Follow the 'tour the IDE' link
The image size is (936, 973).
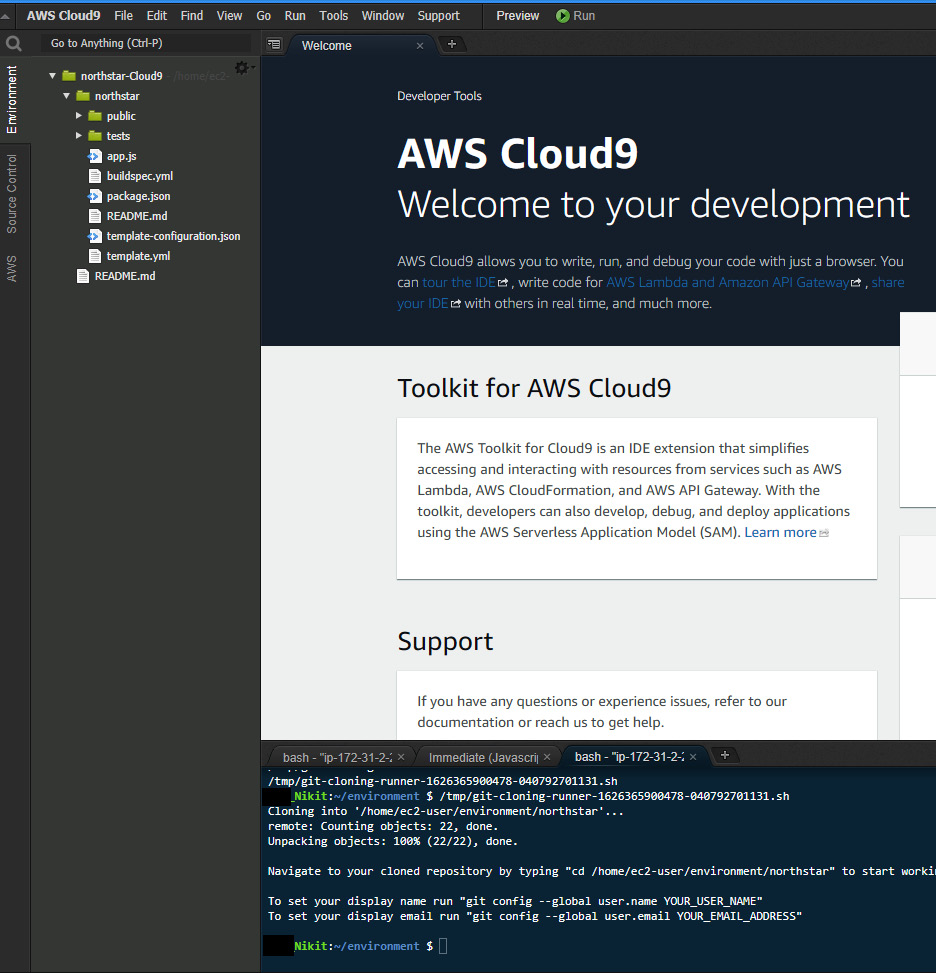coord(465,282)
